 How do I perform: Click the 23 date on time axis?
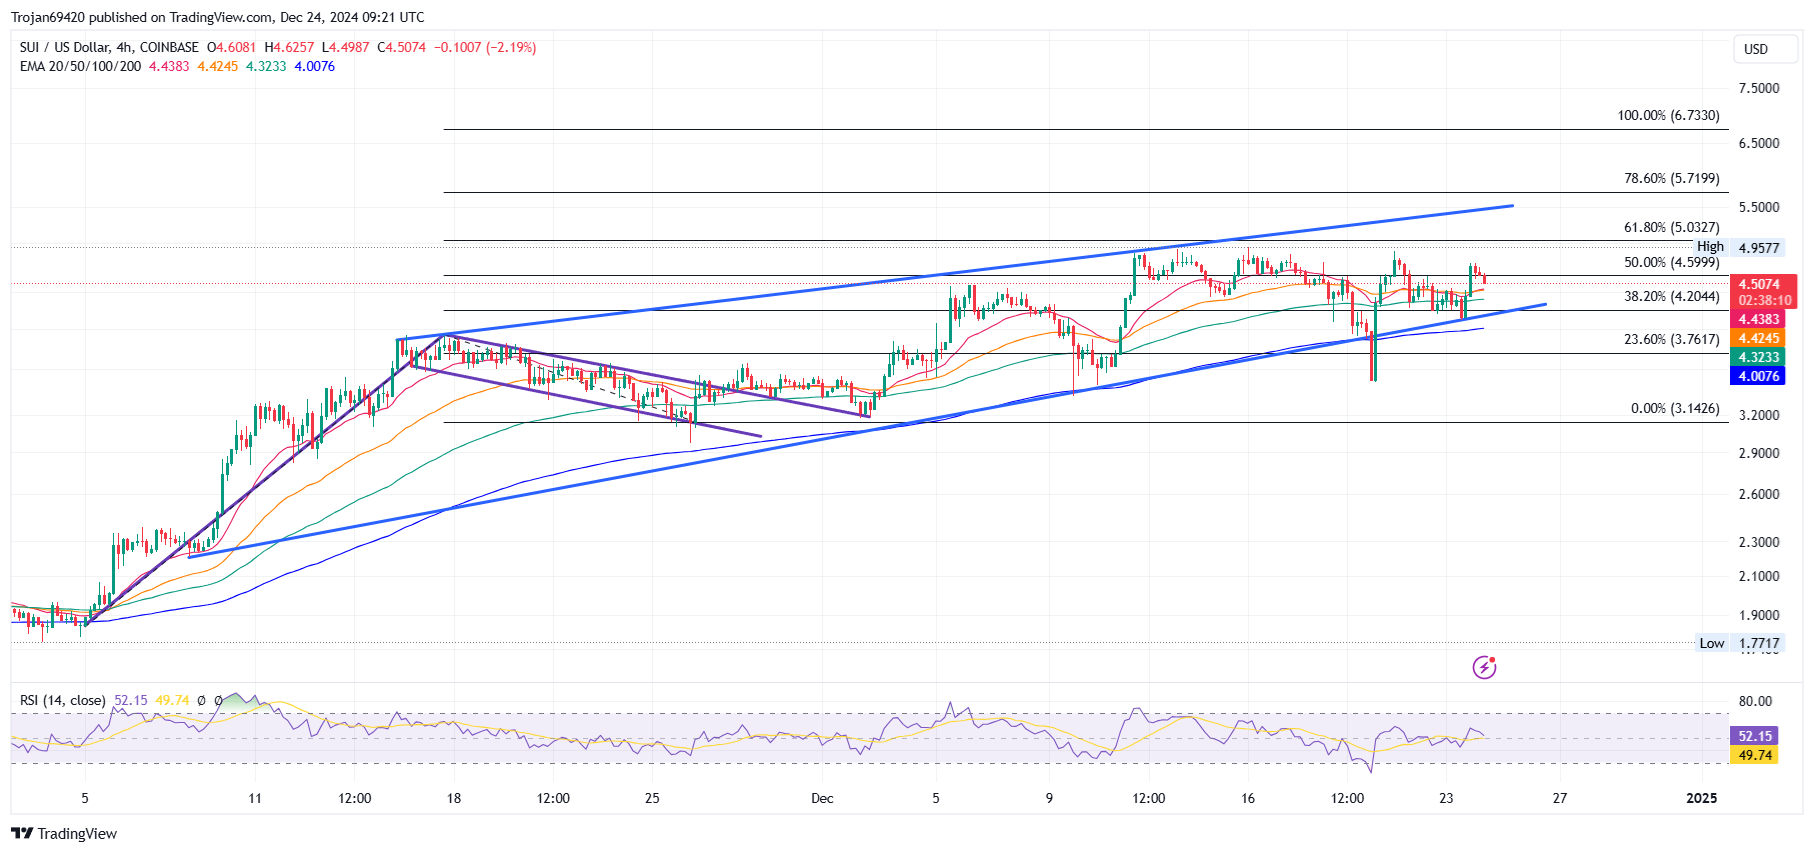[x=1446, y=798]
